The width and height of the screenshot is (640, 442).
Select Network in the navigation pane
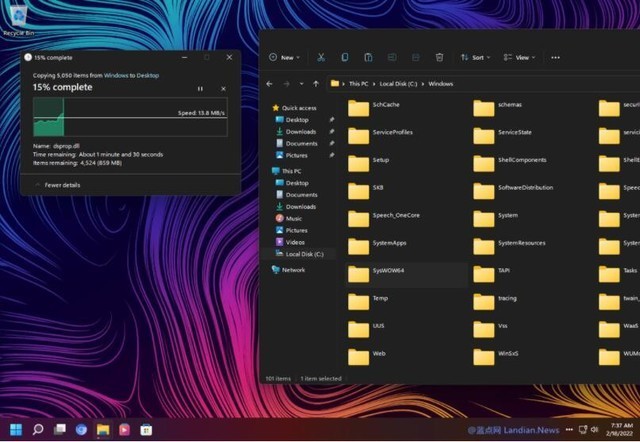point(293,270)
